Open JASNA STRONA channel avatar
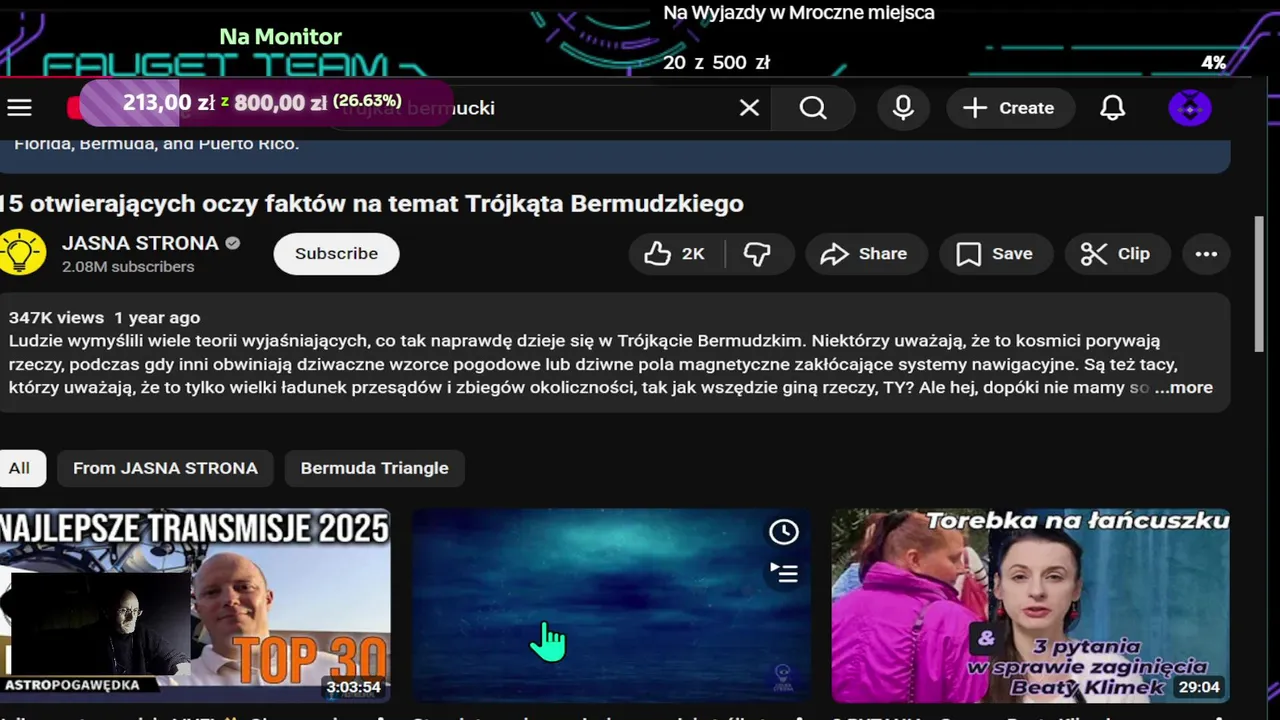1280x720 pixels. (x=21, y=252)
